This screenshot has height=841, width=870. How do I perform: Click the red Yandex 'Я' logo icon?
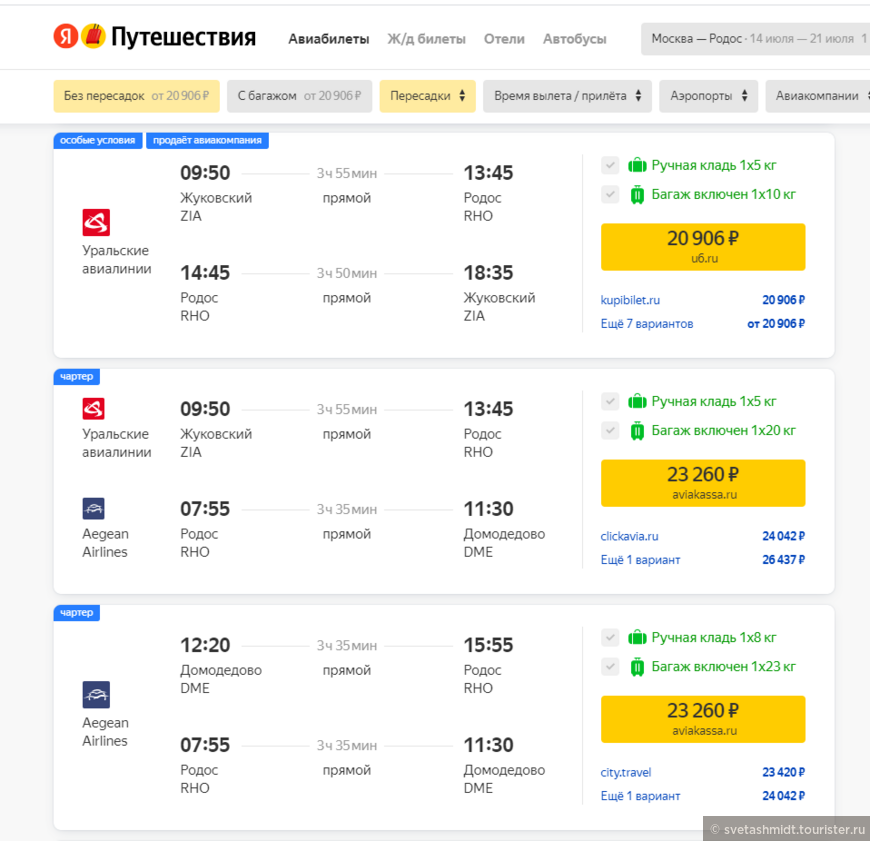click(x=65, y=37)
